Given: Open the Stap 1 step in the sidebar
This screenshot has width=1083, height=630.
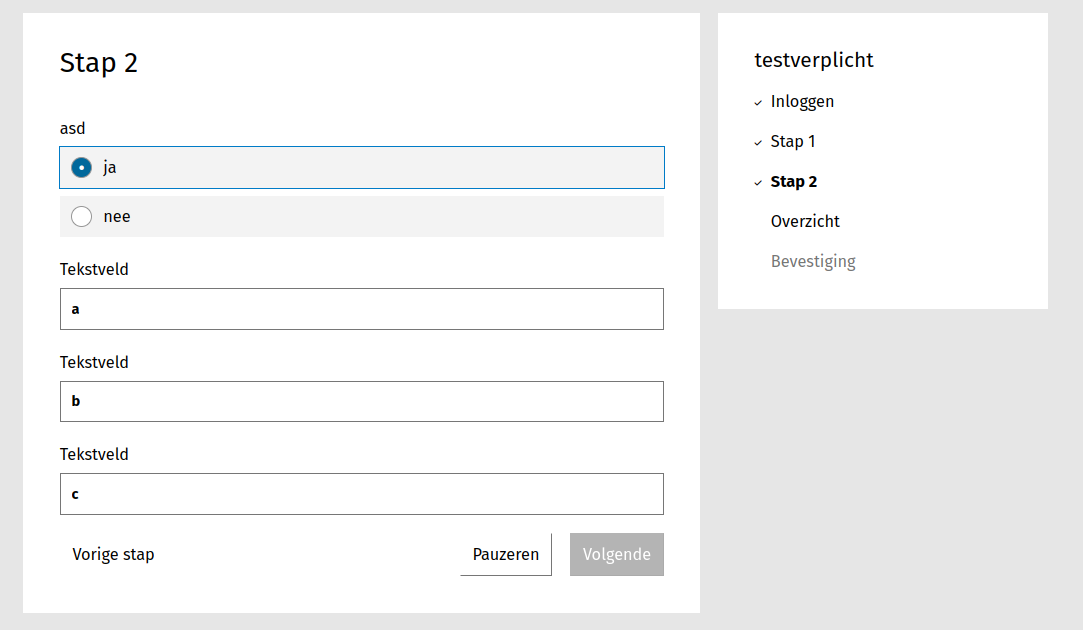Looking at the screenshot, I should point(792,141).
